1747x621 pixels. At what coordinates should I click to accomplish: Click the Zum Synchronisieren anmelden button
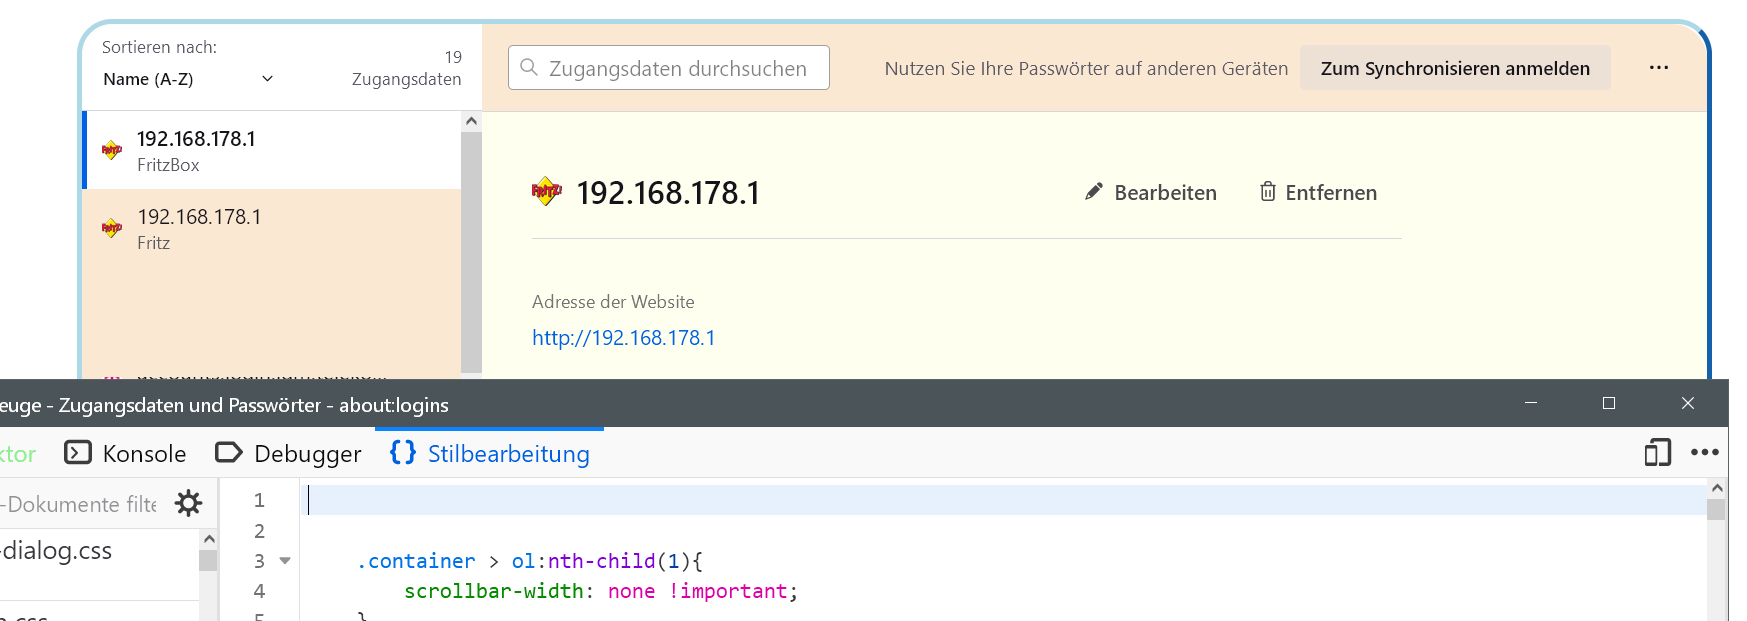tap(1454, 68)
